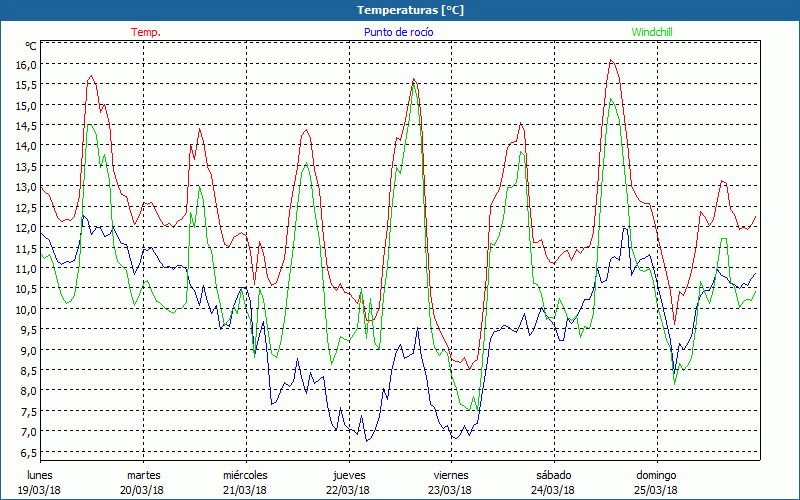This screenshot has width=800, height=500.
Task: Click the 14,5 y-axis value
Action: pyautogui.click(x=25, y=126)
